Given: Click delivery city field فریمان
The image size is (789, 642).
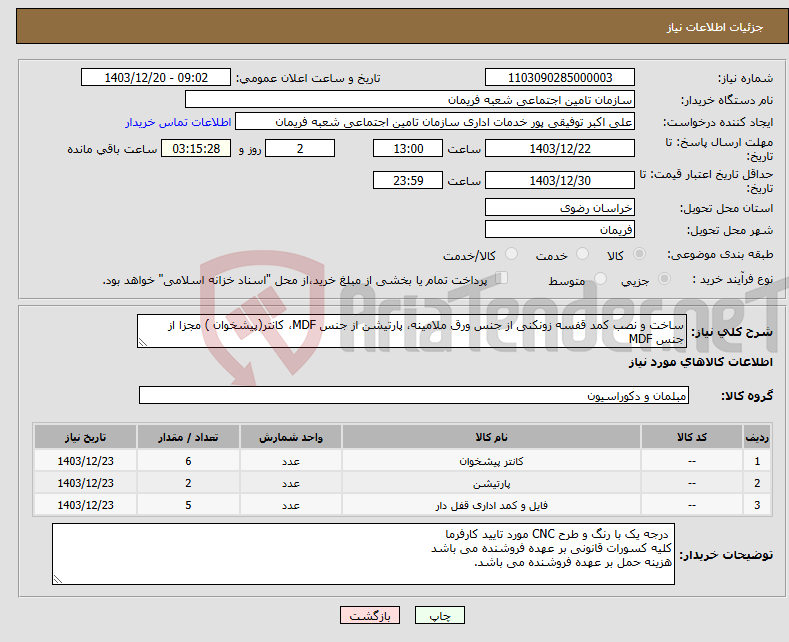Looking at the screenshot, I should (560, 229).
